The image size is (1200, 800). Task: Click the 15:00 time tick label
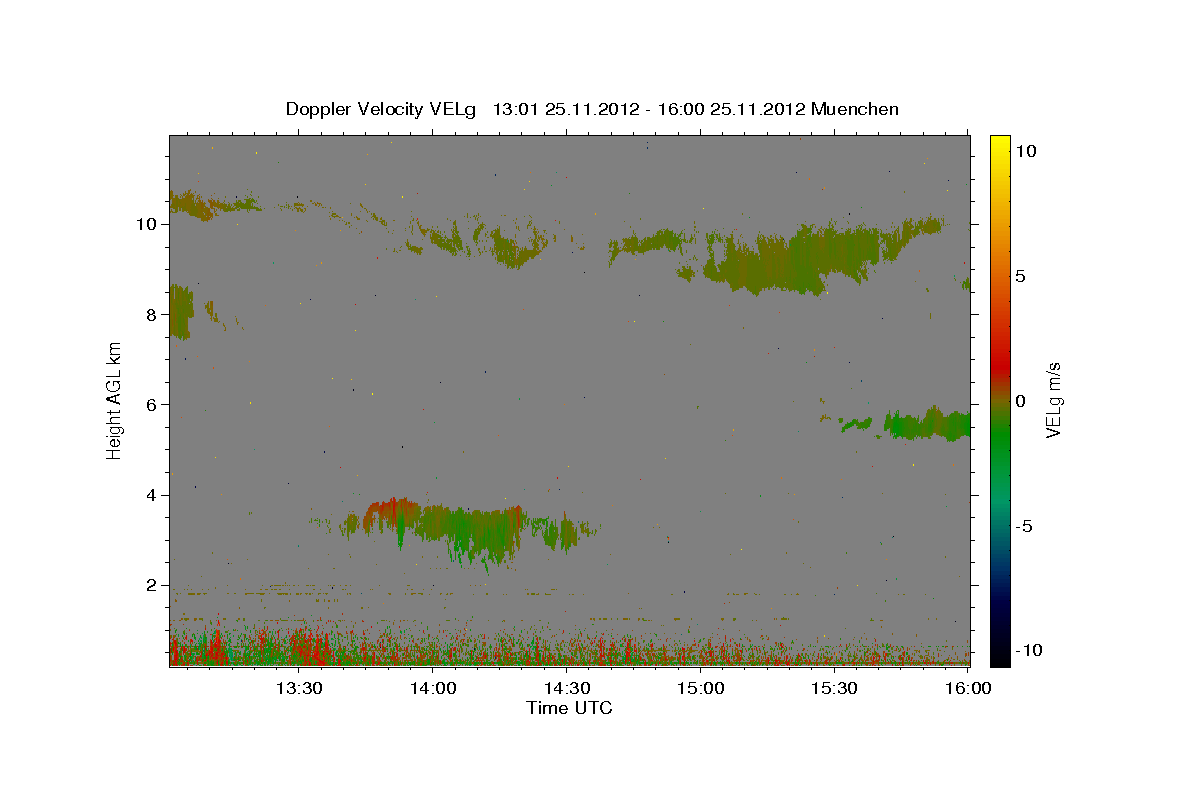coord(701,688)
